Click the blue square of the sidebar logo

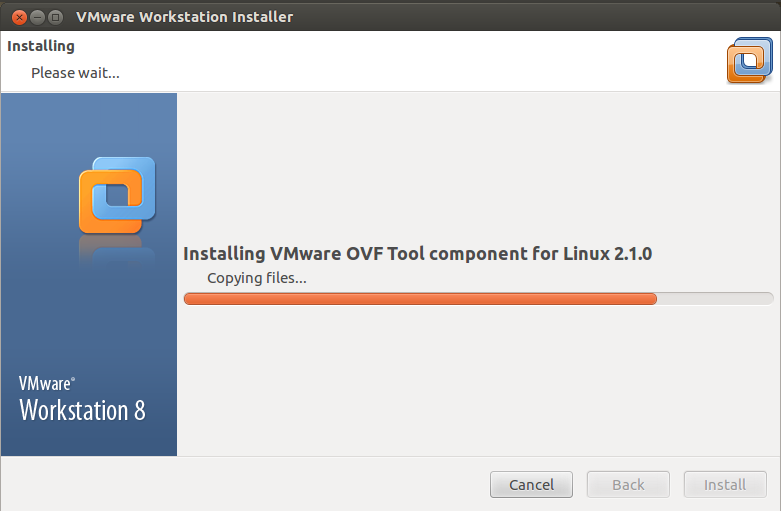[135, 178]
